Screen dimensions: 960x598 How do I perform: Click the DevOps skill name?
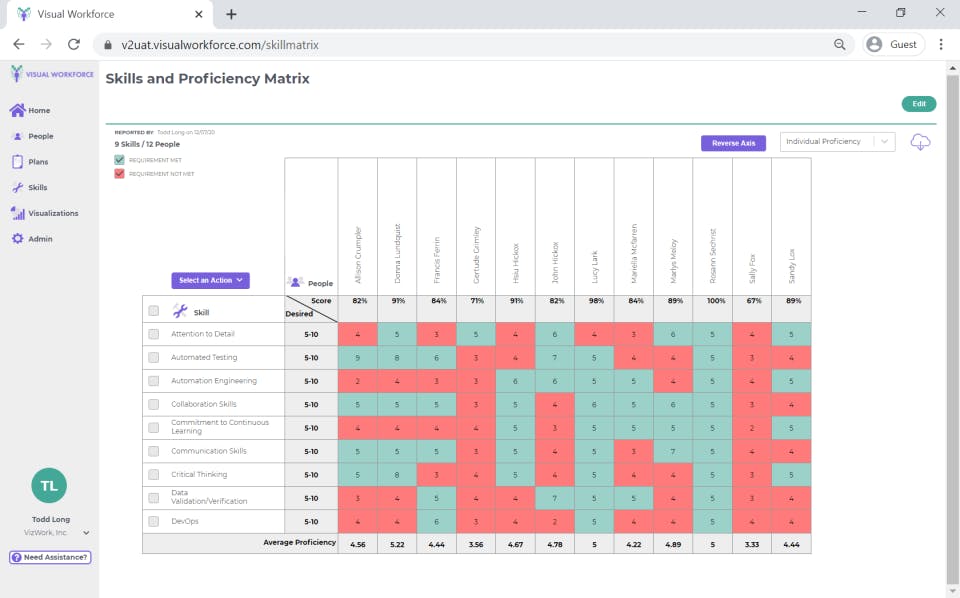[x=185, y=521]
